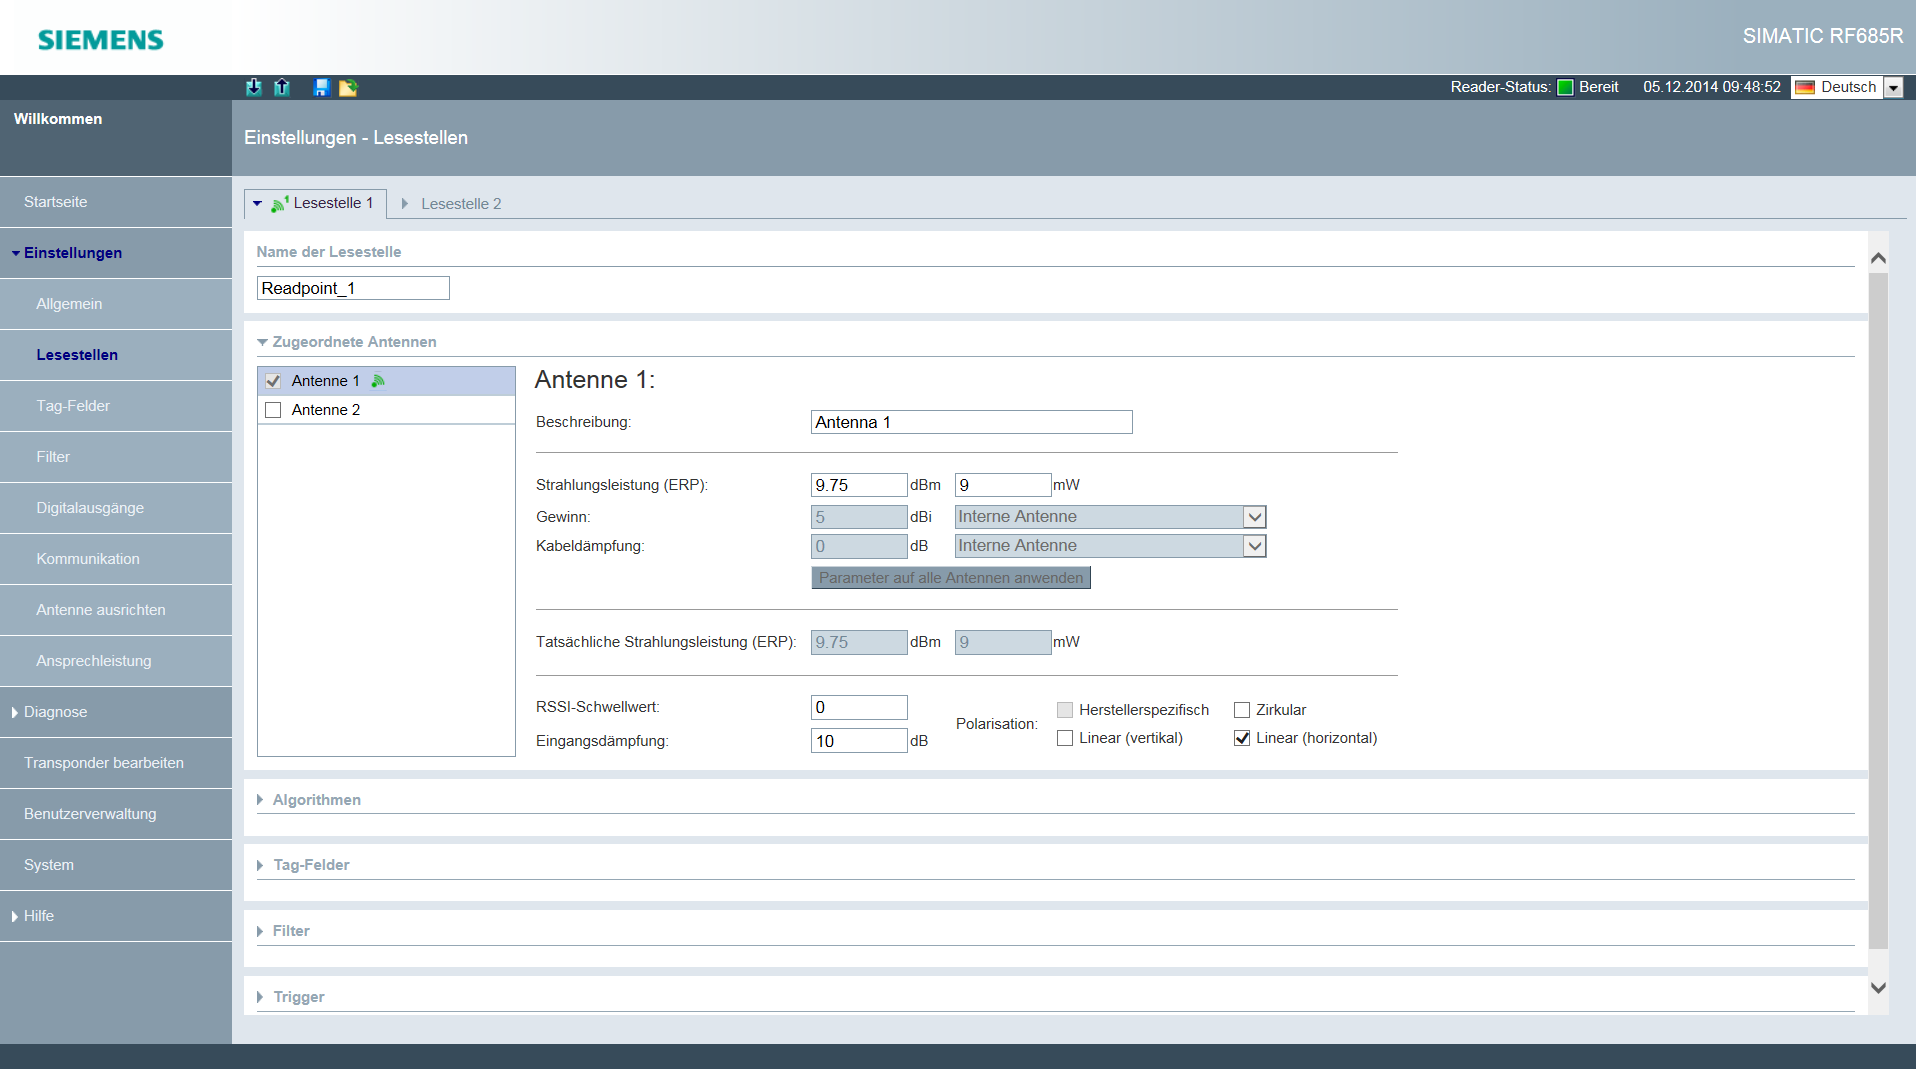
Task: Open Tag-Felder in the sidebar
Action: click(x=116, y=406)
